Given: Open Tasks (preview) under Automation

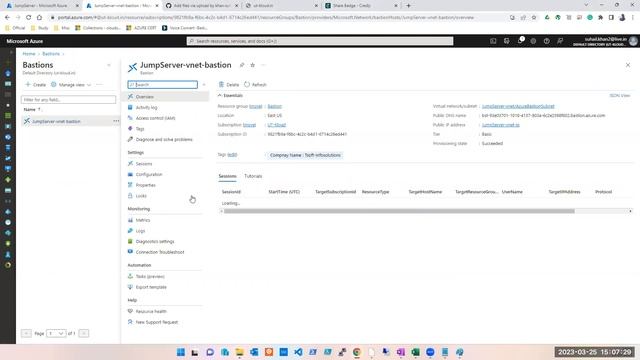Looking at the screenshot, I should pyautogui.click(x=150, y=276).
